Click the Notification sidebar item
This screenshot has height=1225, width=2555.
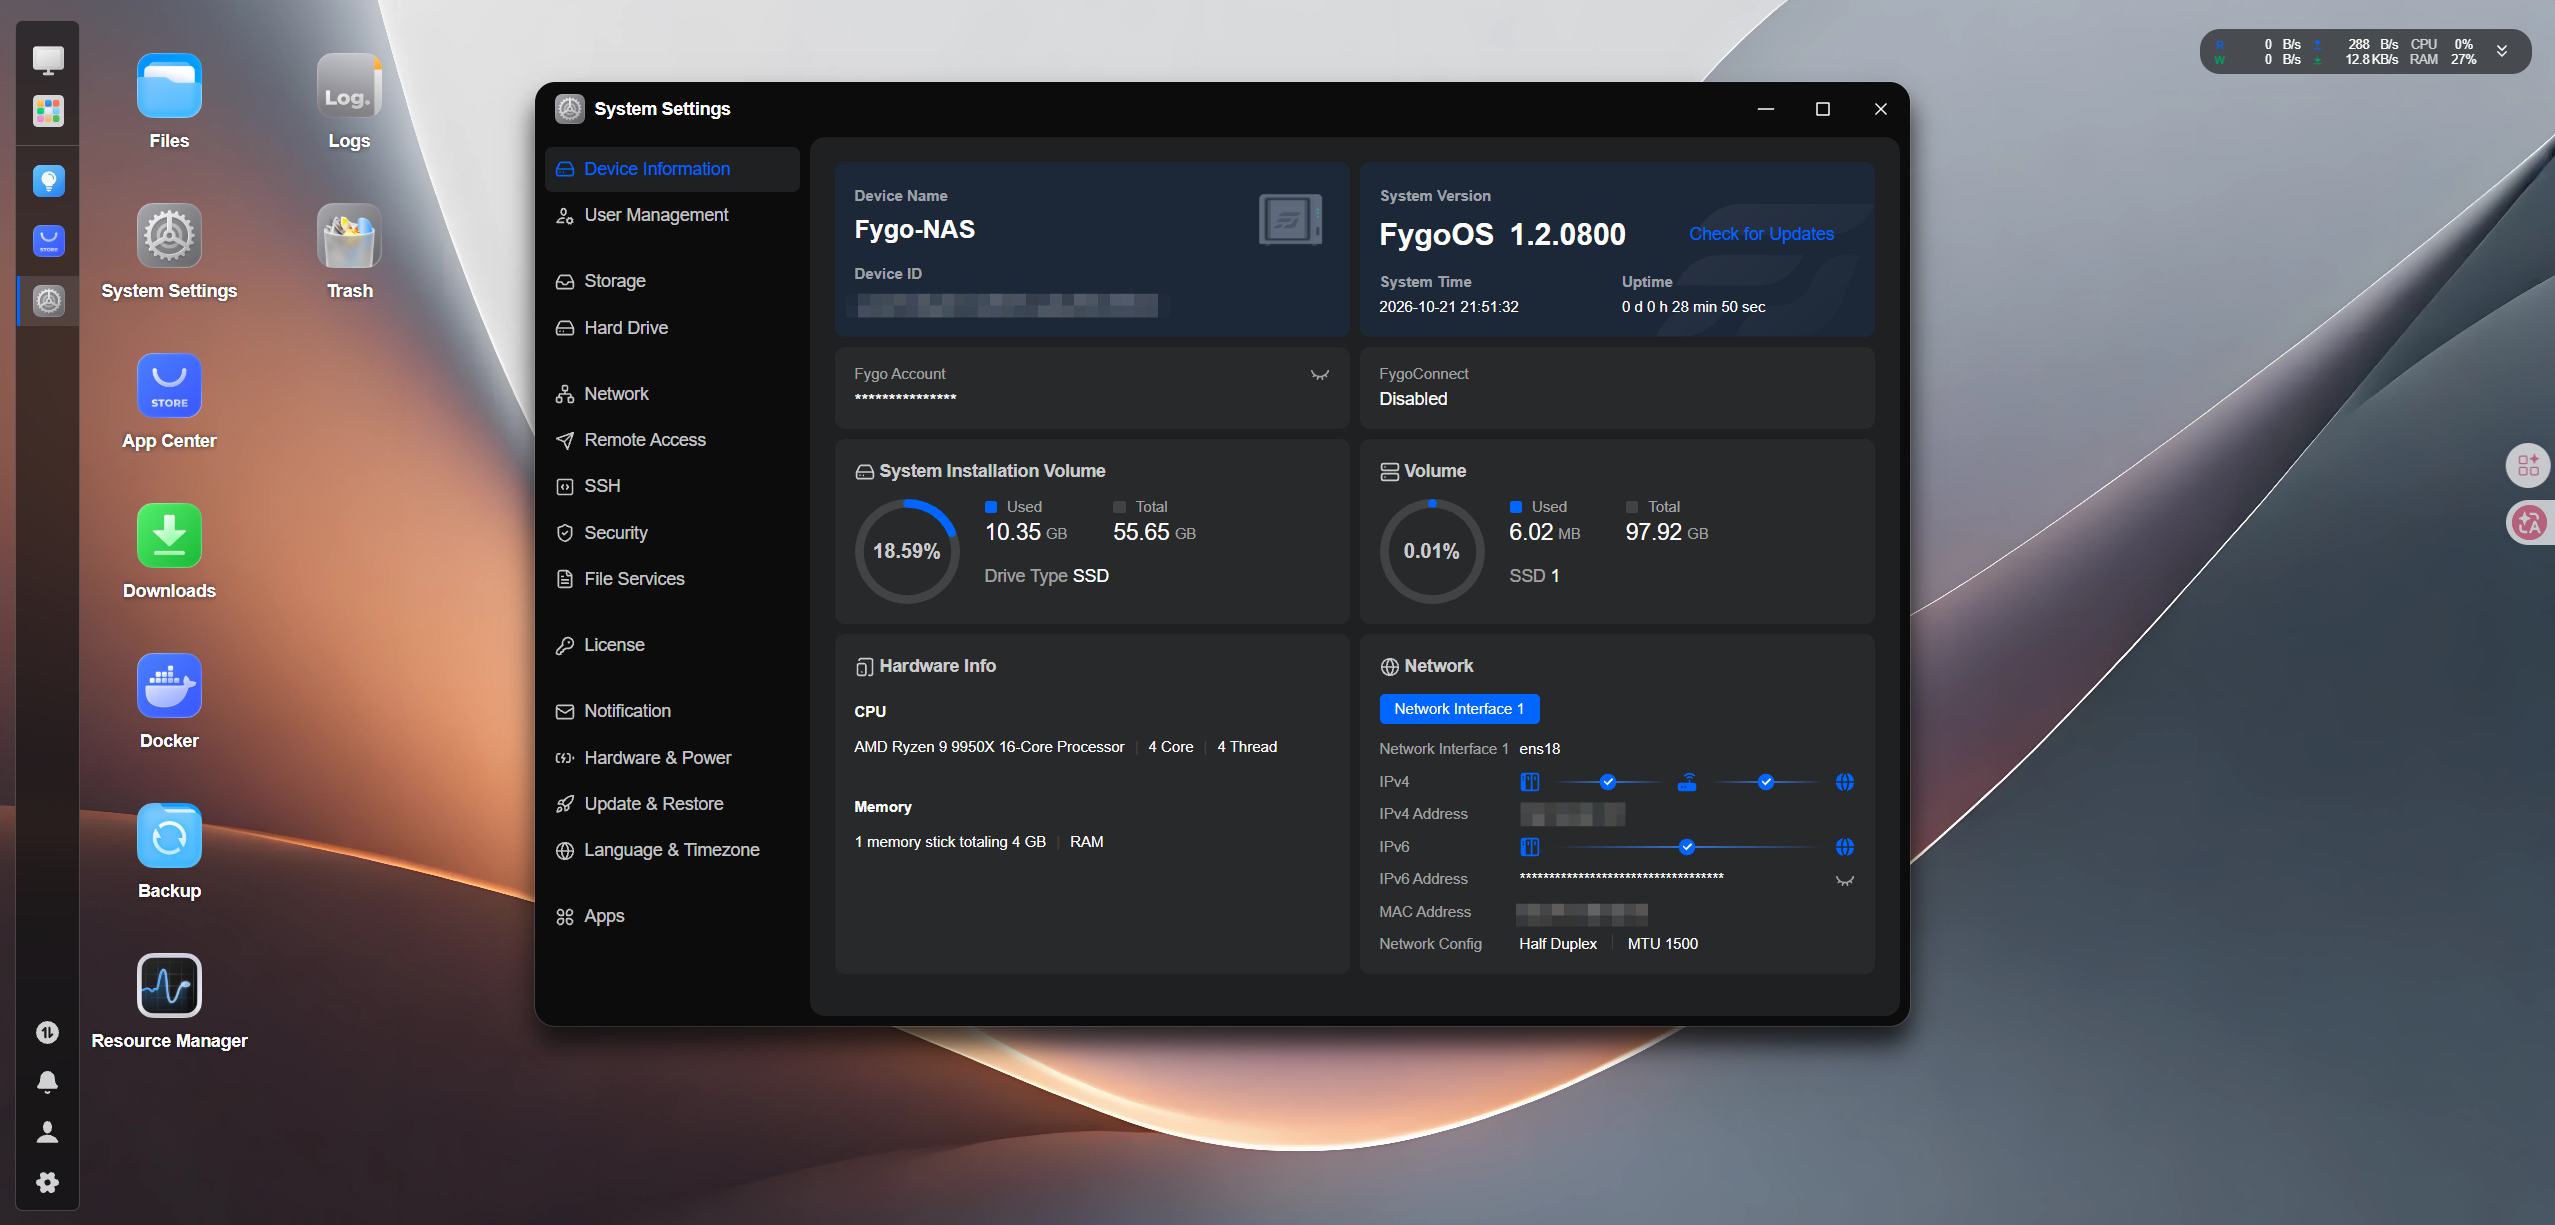coord(672,711)
